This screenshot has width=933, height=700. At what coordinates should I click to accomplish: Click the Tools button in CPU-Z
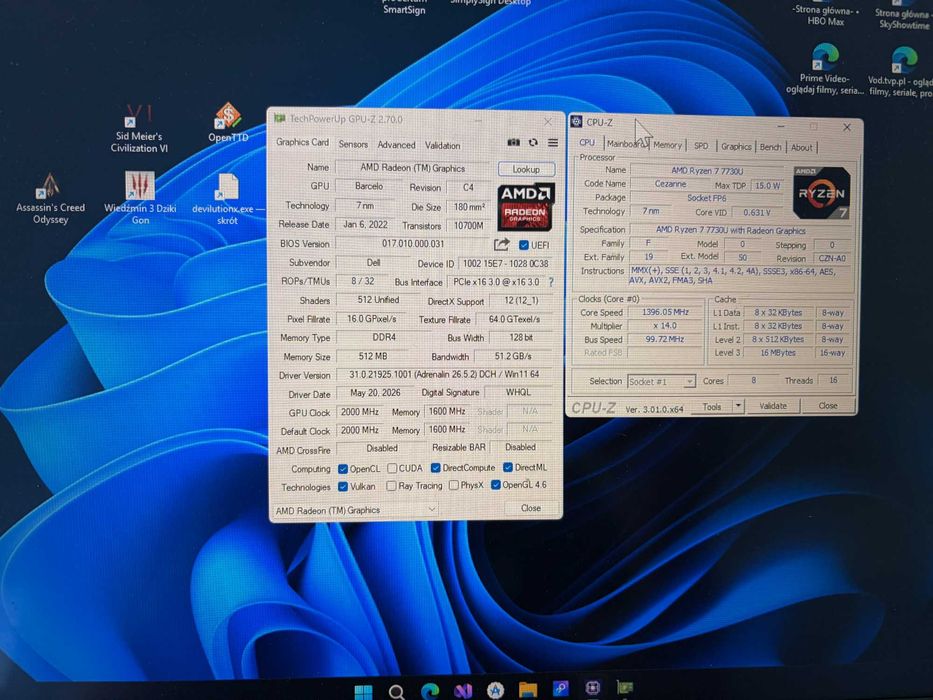click(x=712, y=407)
